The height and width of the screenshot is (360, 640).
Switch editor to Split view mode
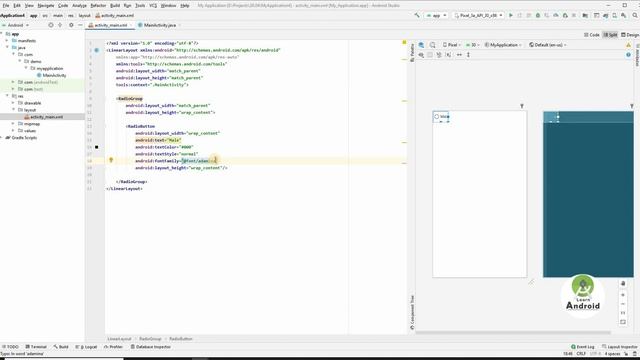[611, 35]
